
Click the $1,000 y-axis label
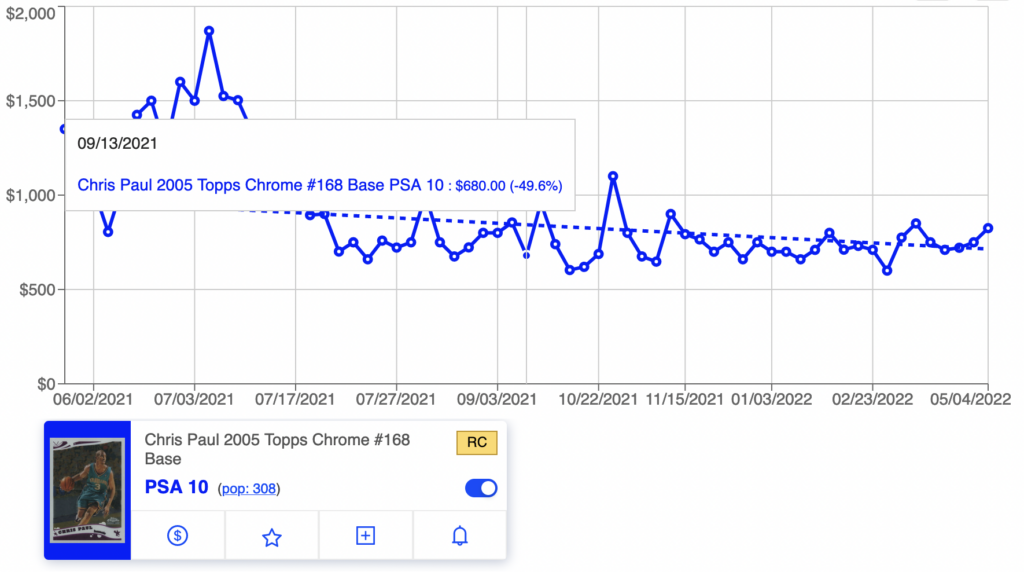click(31, 195)
